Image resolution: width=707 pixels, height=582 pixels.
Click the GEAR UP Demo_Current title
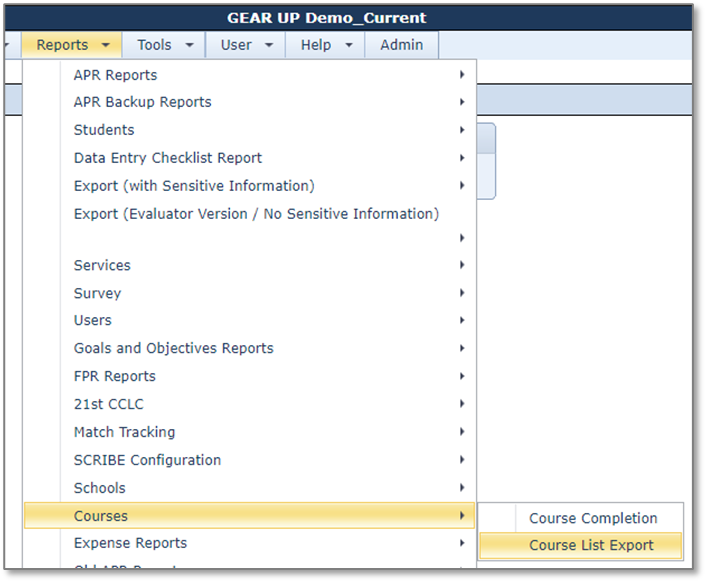click(326, 18)
